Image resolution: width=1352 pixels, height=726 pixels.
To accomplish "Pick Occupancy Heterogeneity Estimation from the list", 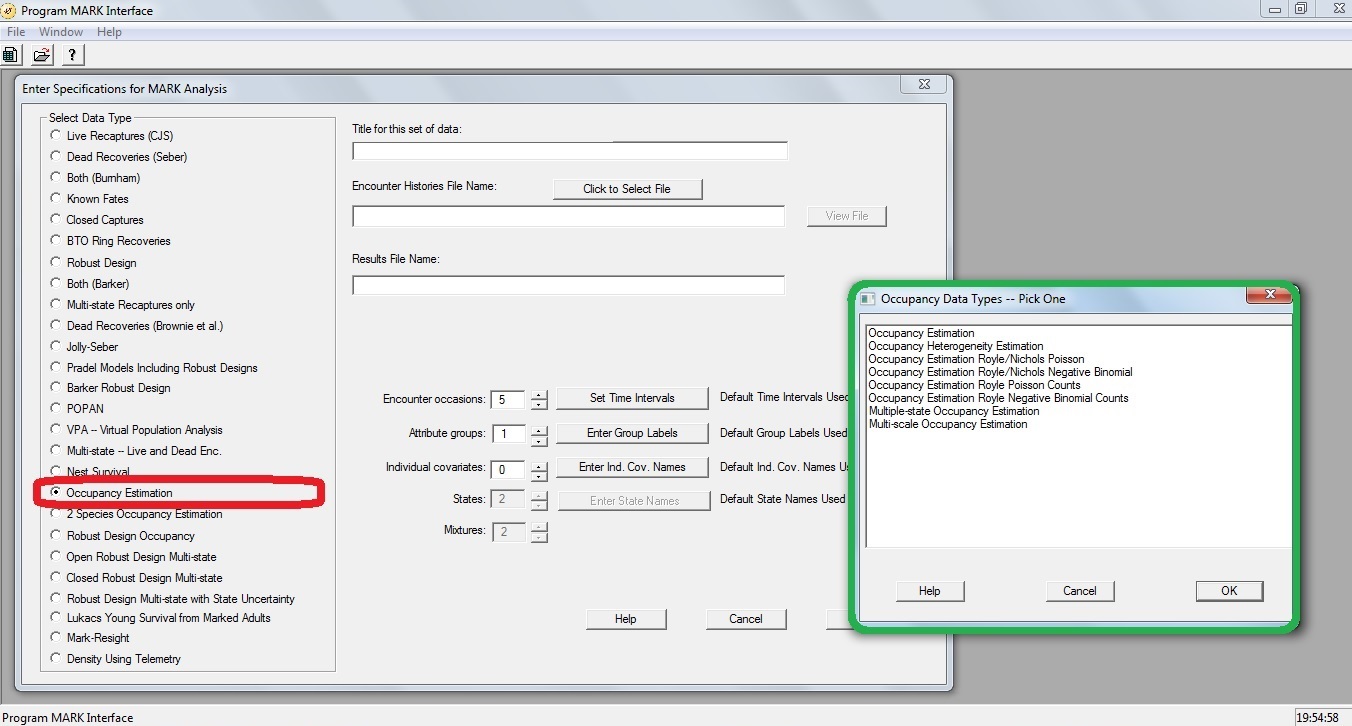I will tap(955, 346).
